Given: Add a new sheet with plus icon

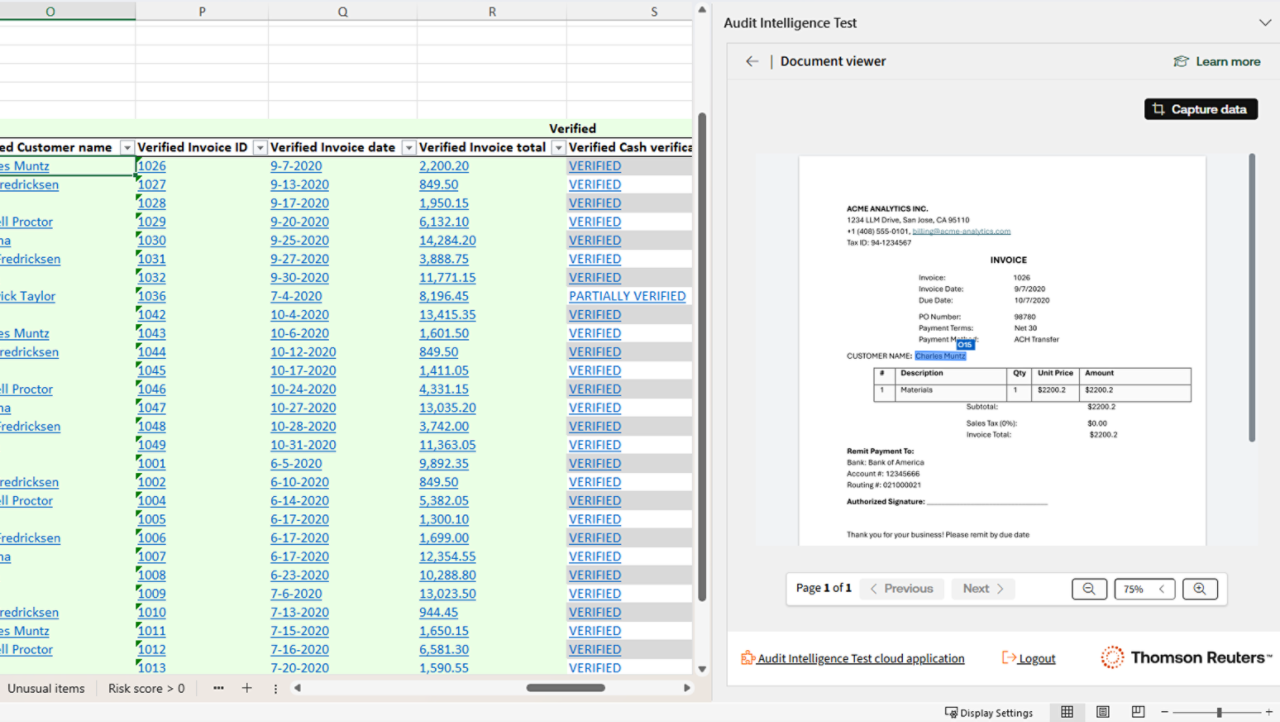Looking at the screenshot, I should [247, 688].
